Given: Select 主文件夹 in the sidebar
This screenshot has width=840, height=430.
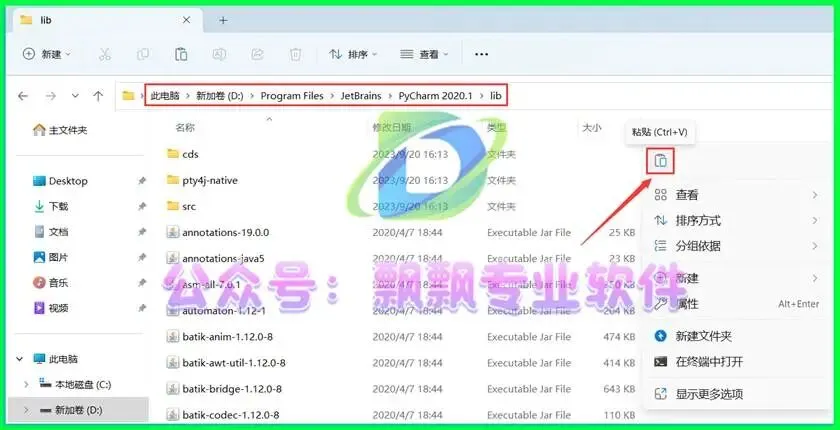Looking at the screenshot, I should coord(60,130).
